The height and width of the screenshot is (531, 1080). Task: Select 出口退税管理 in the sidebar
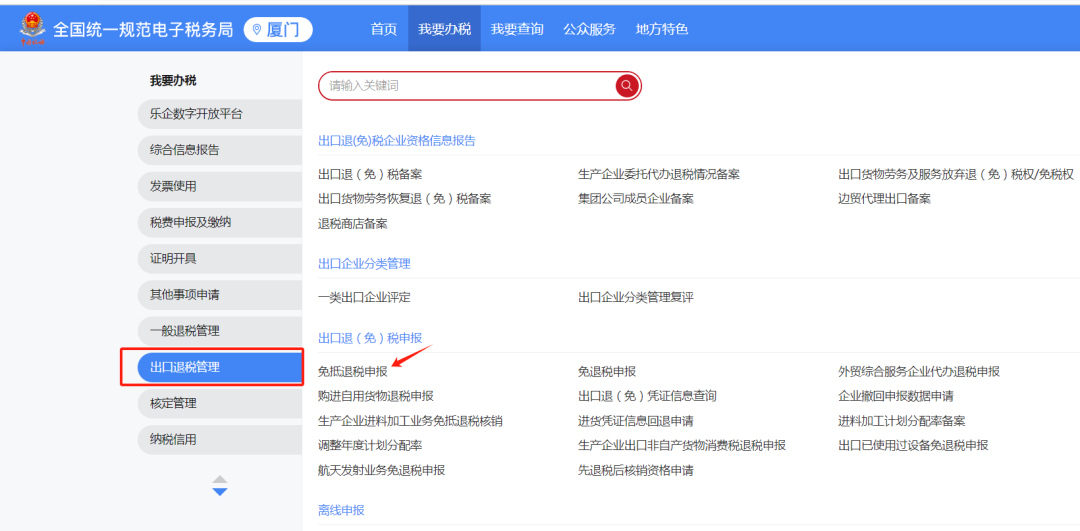pyautogui.click(x=220, y=367)
